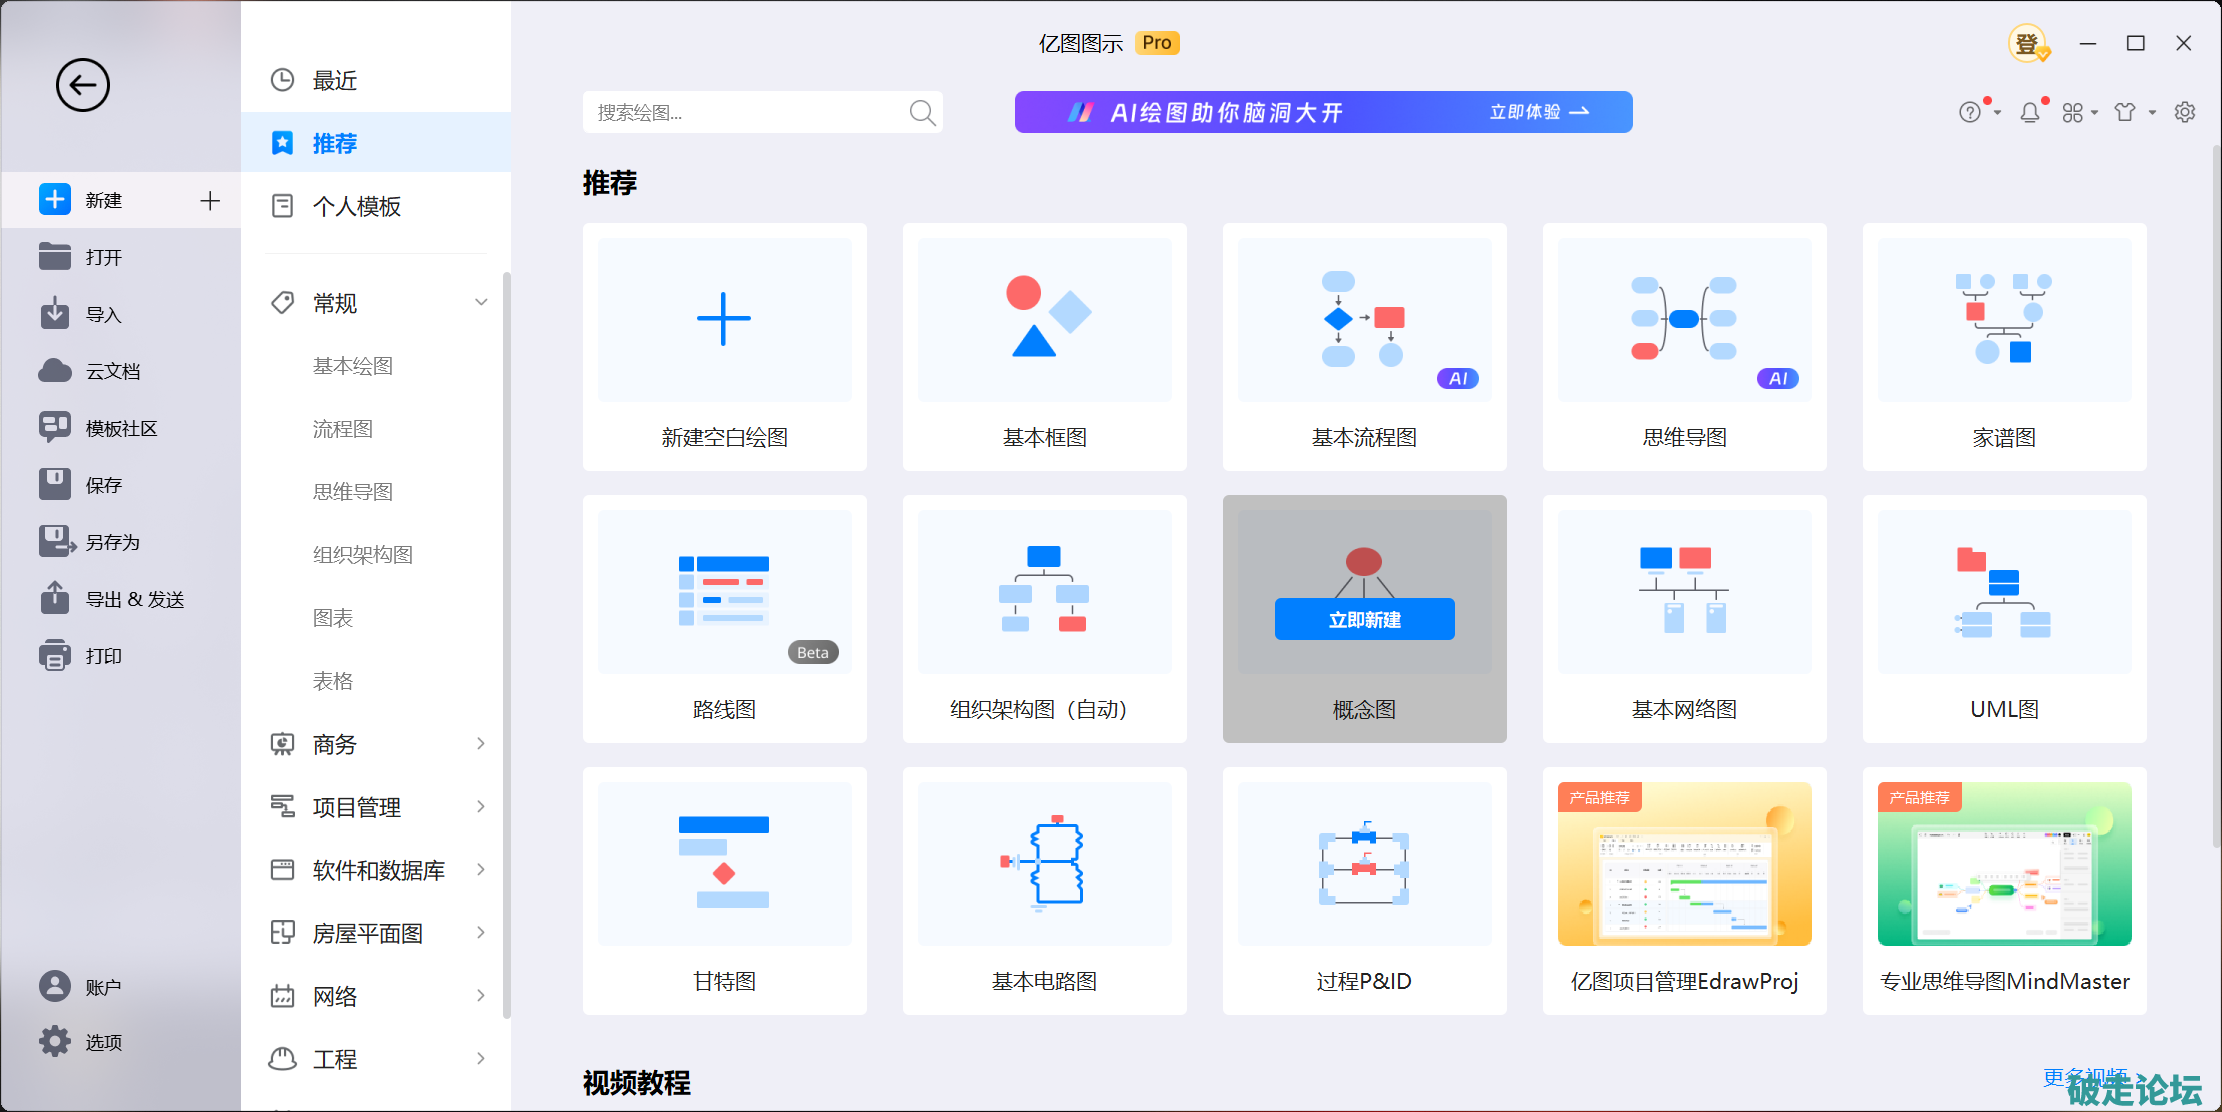The width and height of the screenshot is (2222, 1112).
Task: Click the plus sign beside 新建
Action: pos(210,200)
